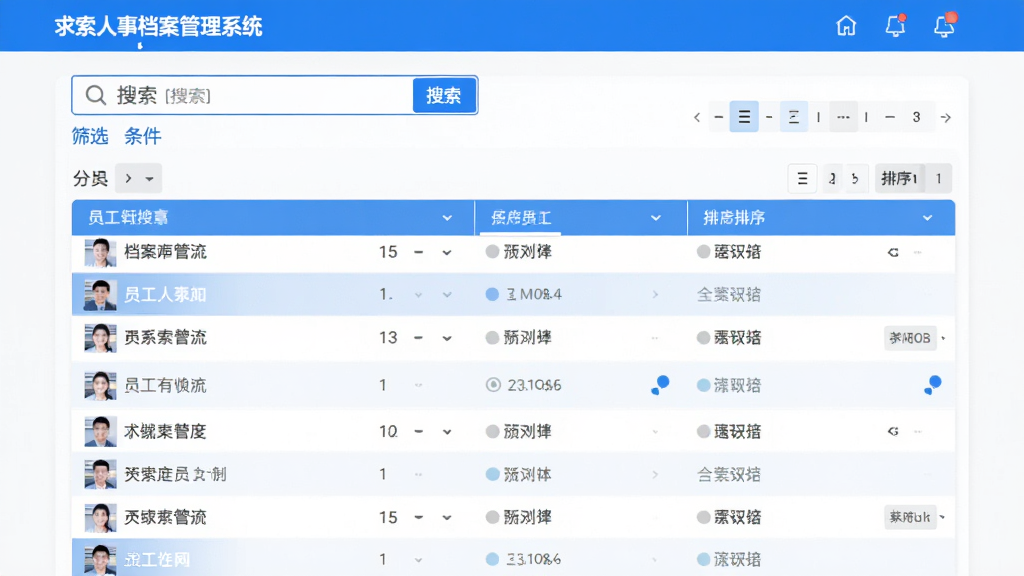Open the 条件 conditions link
This screenshot has width=1024, height=576.
pos(142,136)
